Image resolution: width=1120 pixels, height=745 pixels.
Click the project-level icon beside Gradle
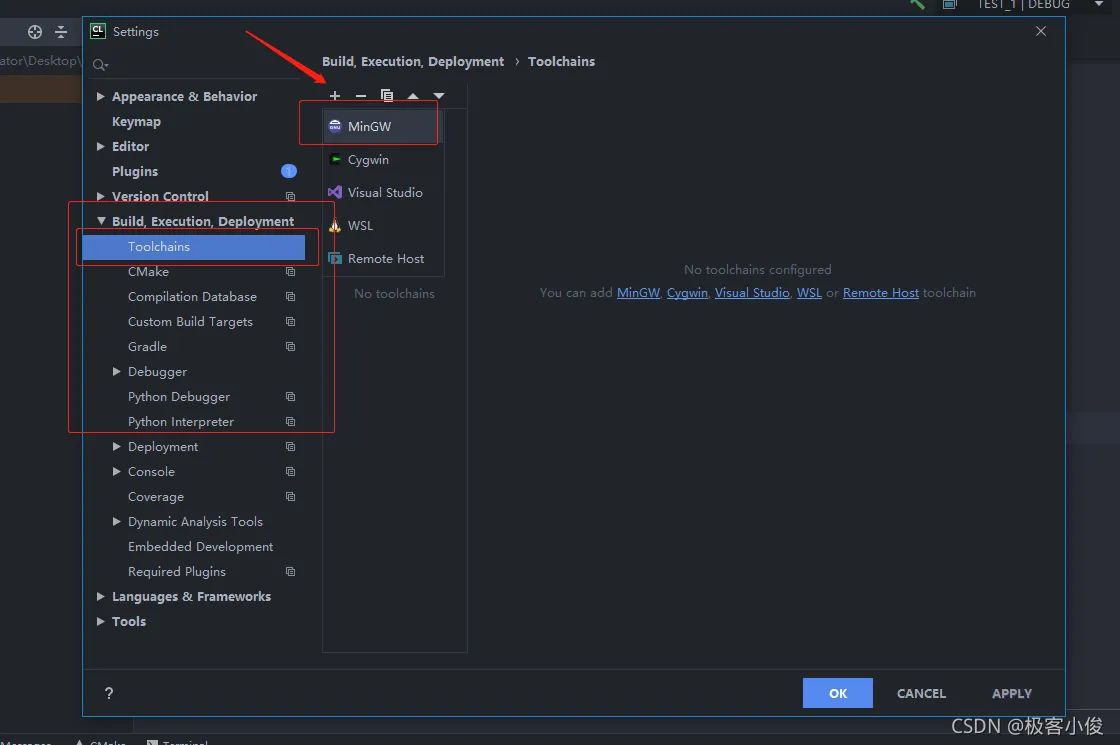pos(290,346)
